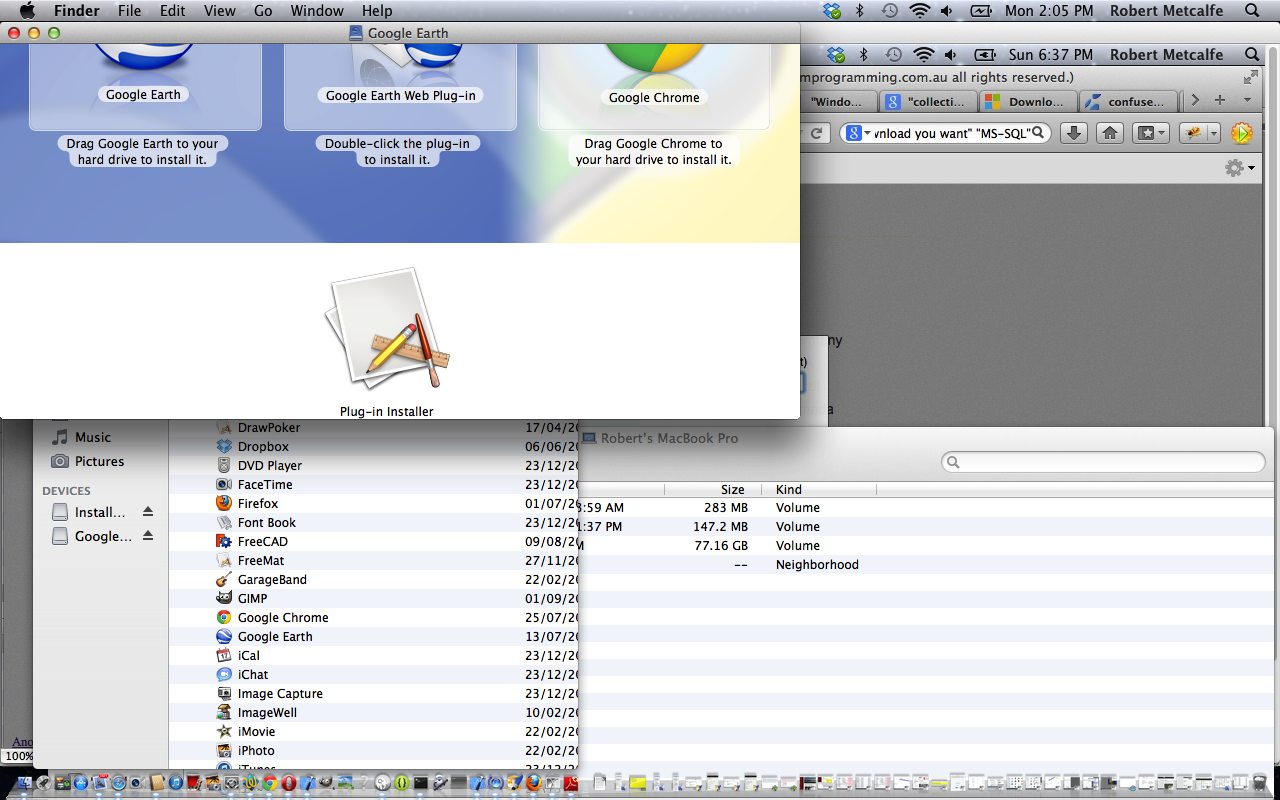Open Spotlight search in top menu bar
This screenshot has width=1280, height=800.
click(x=1252, y=11)
